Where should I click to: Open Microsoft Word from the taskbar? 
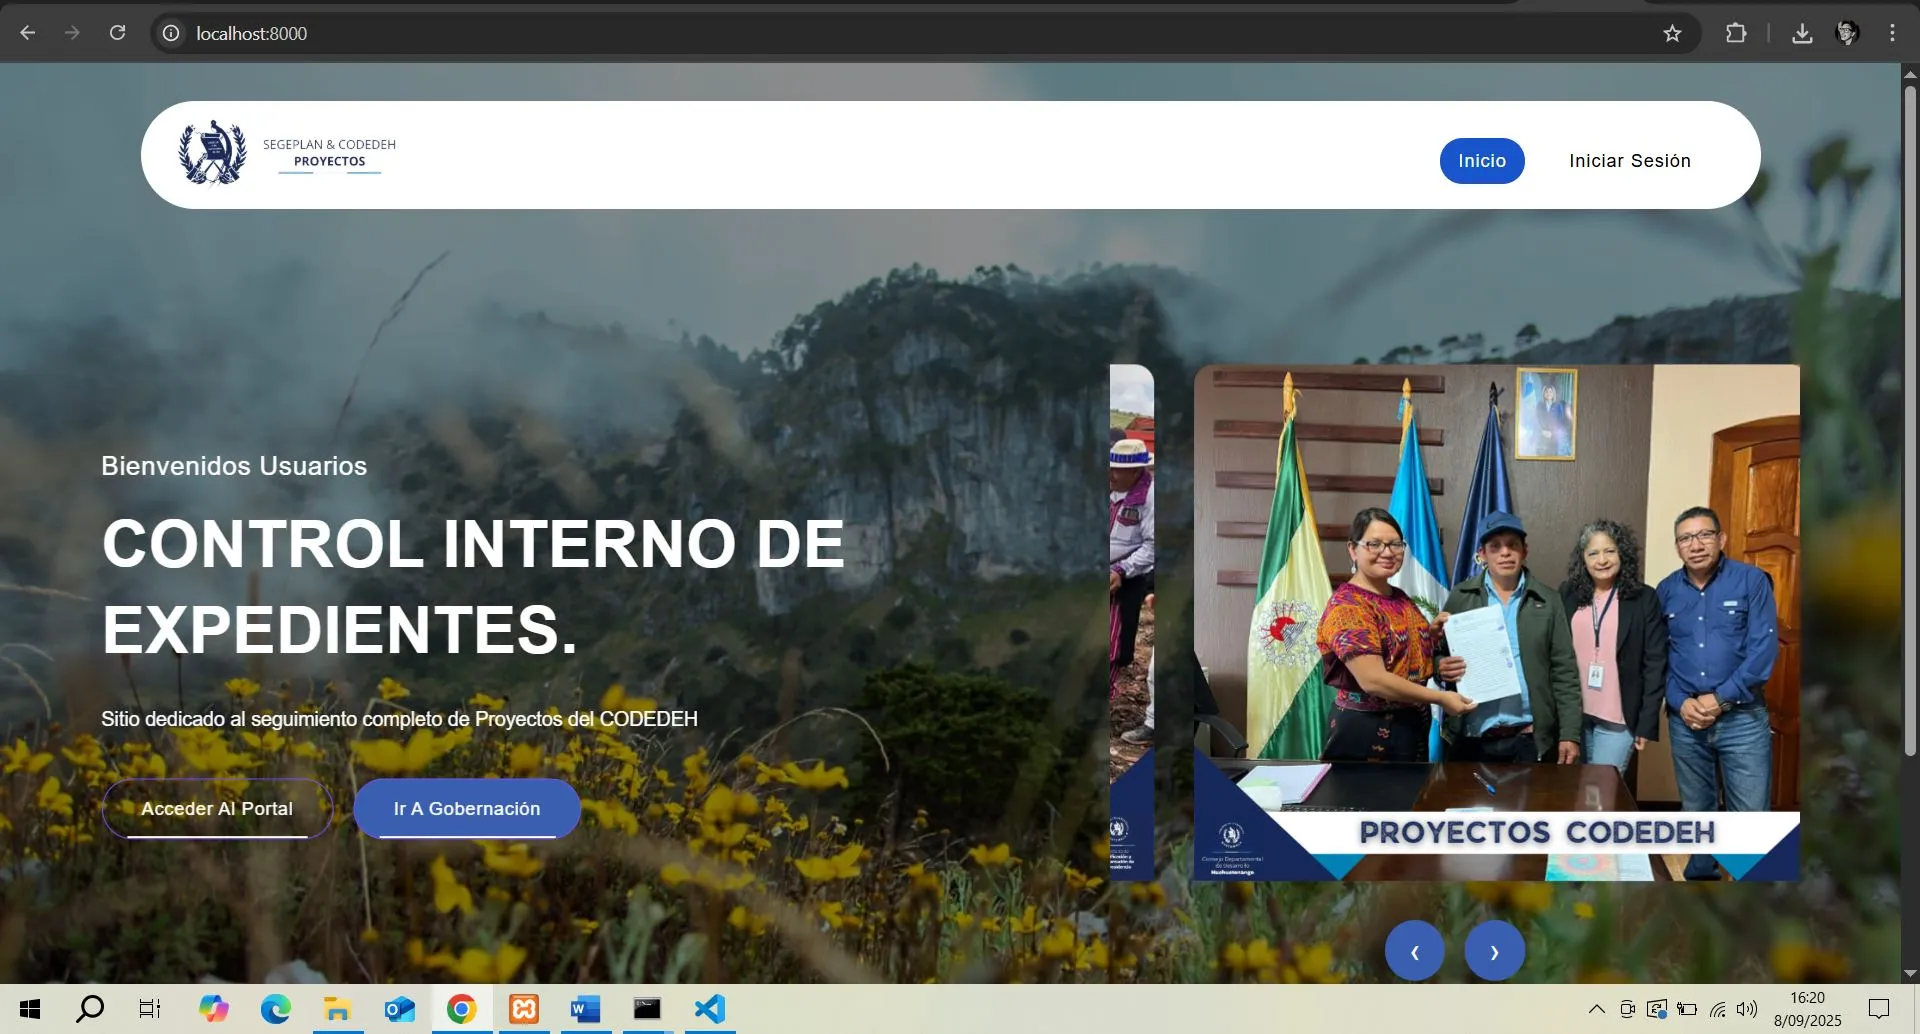[585, 1008]
